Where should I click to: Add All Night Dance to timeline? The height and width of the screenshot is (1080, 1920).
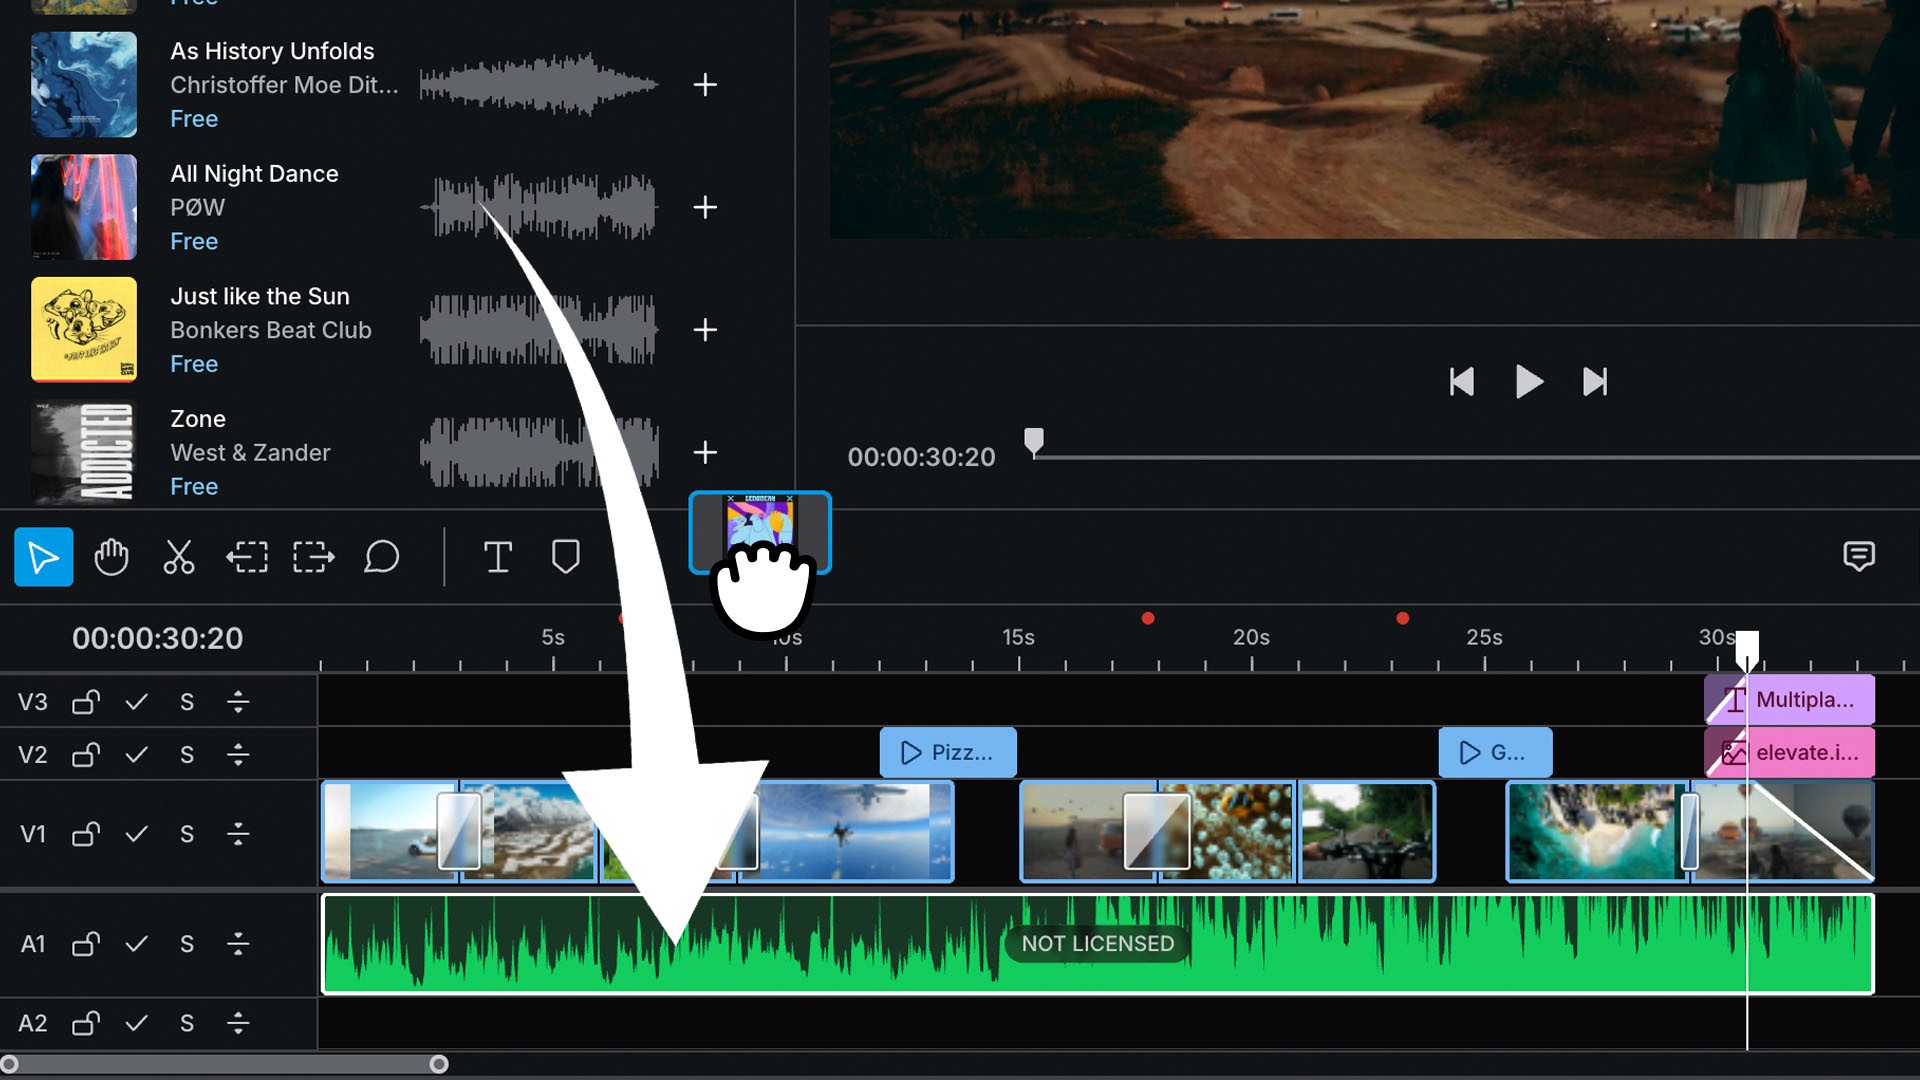click(x=705, y=207)
